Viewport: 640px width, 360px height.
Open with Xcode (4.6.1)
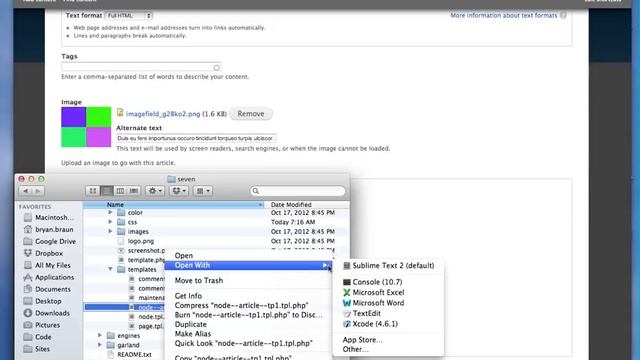point(389,324)
